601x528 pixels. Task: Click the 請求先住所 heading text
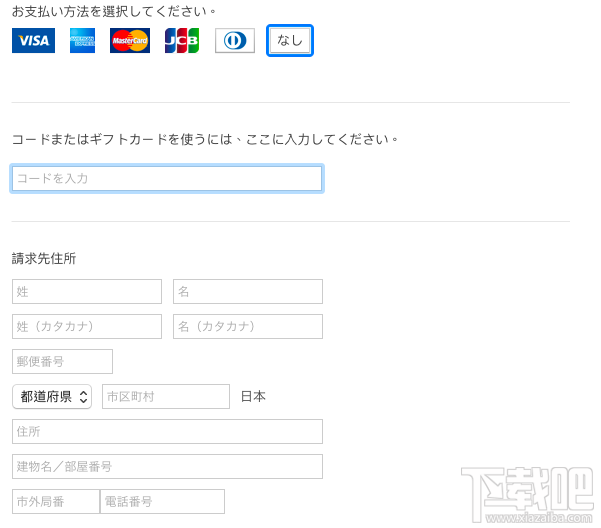(44, 259)
